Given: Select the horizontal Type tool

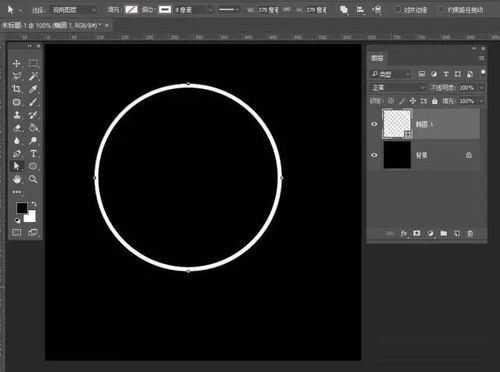Looking at the screenshot, I should tap(33, 154).
